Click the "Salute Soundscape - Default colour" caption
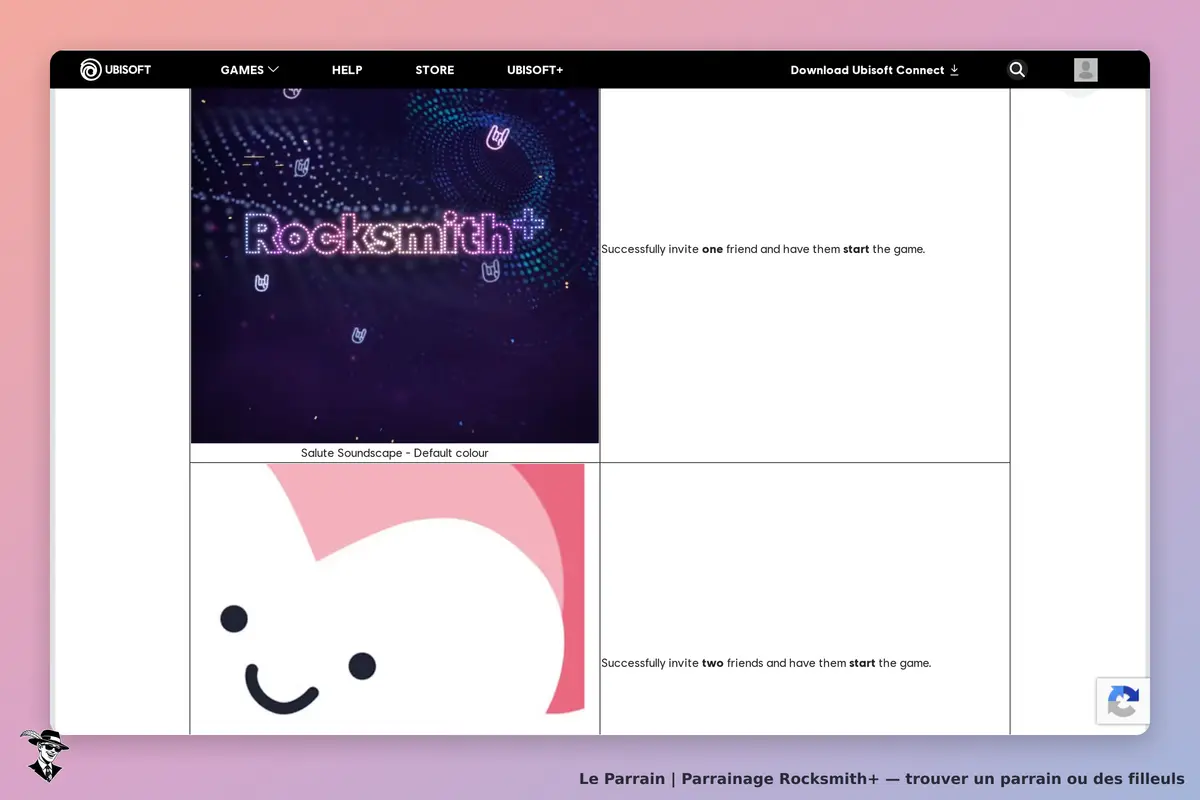Viewport: 1200px width, 800px height. 395,453
